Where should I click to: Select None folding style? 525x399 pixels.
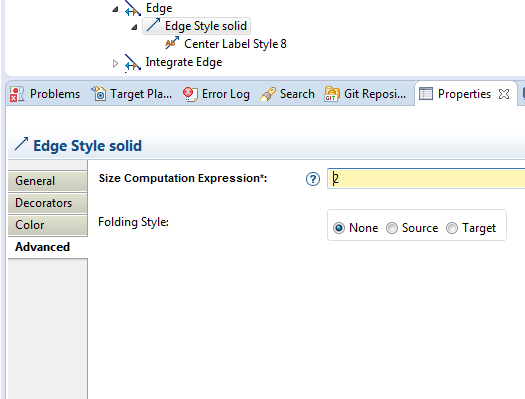click(339, 228)
